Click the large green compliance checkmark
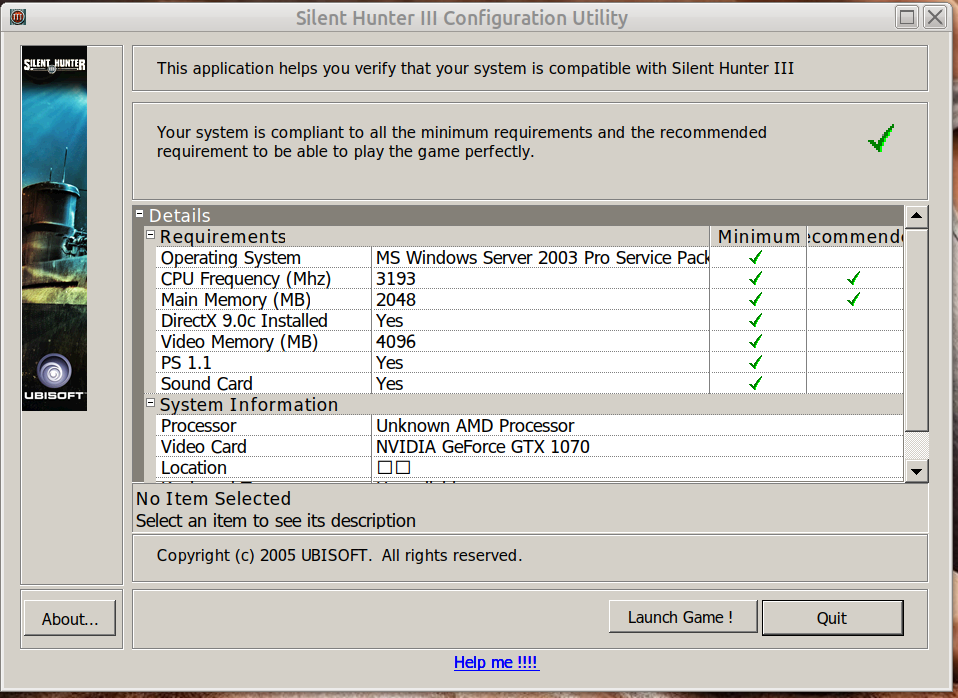This screenshot has width=958, height=698. click(881, 139)
